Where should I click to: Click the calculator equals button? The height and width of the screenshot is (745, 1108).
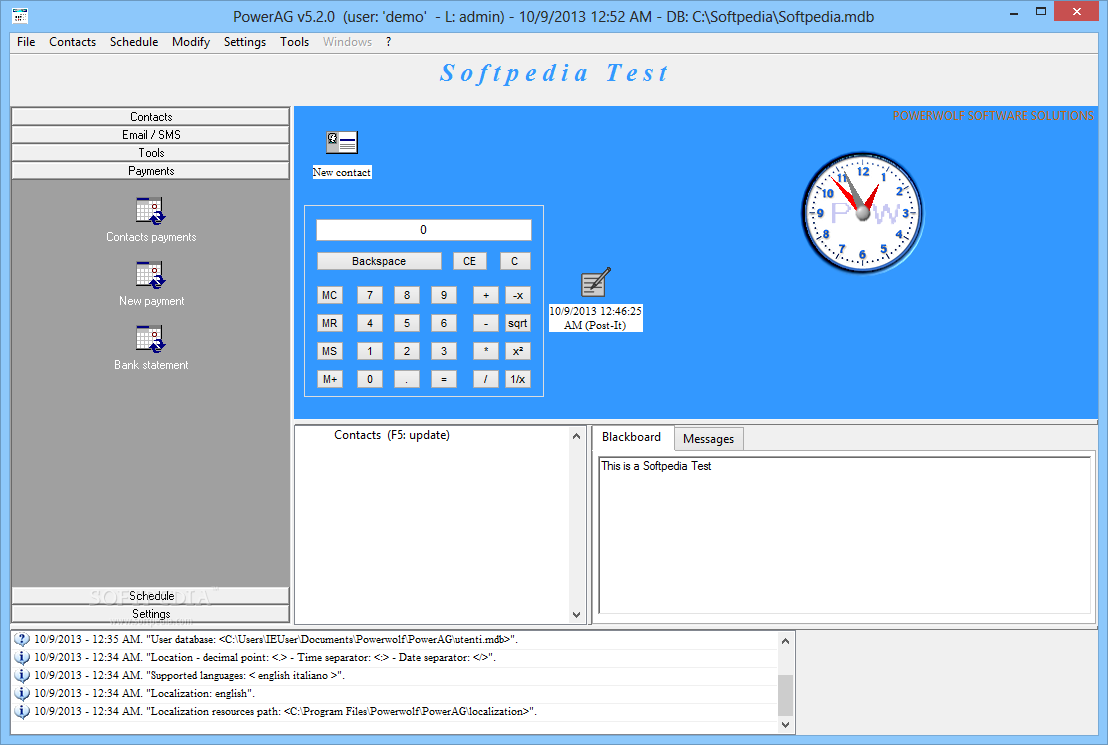click(x=444, y=379)
